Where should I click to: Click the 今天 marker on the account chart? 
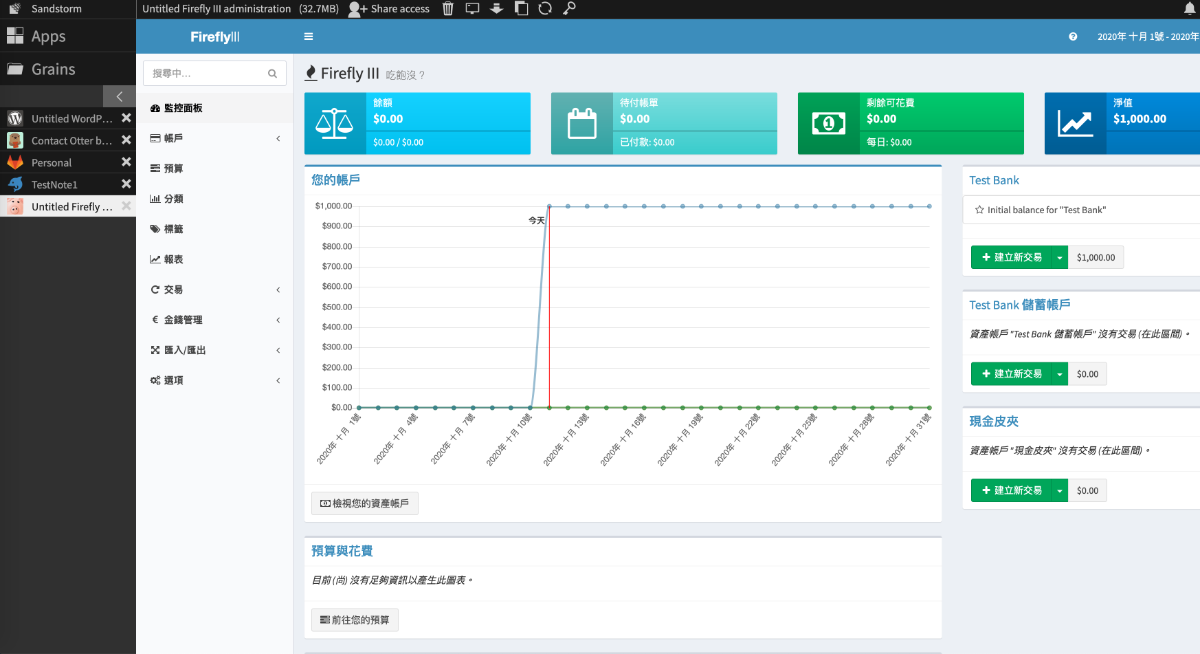[535, 218]
